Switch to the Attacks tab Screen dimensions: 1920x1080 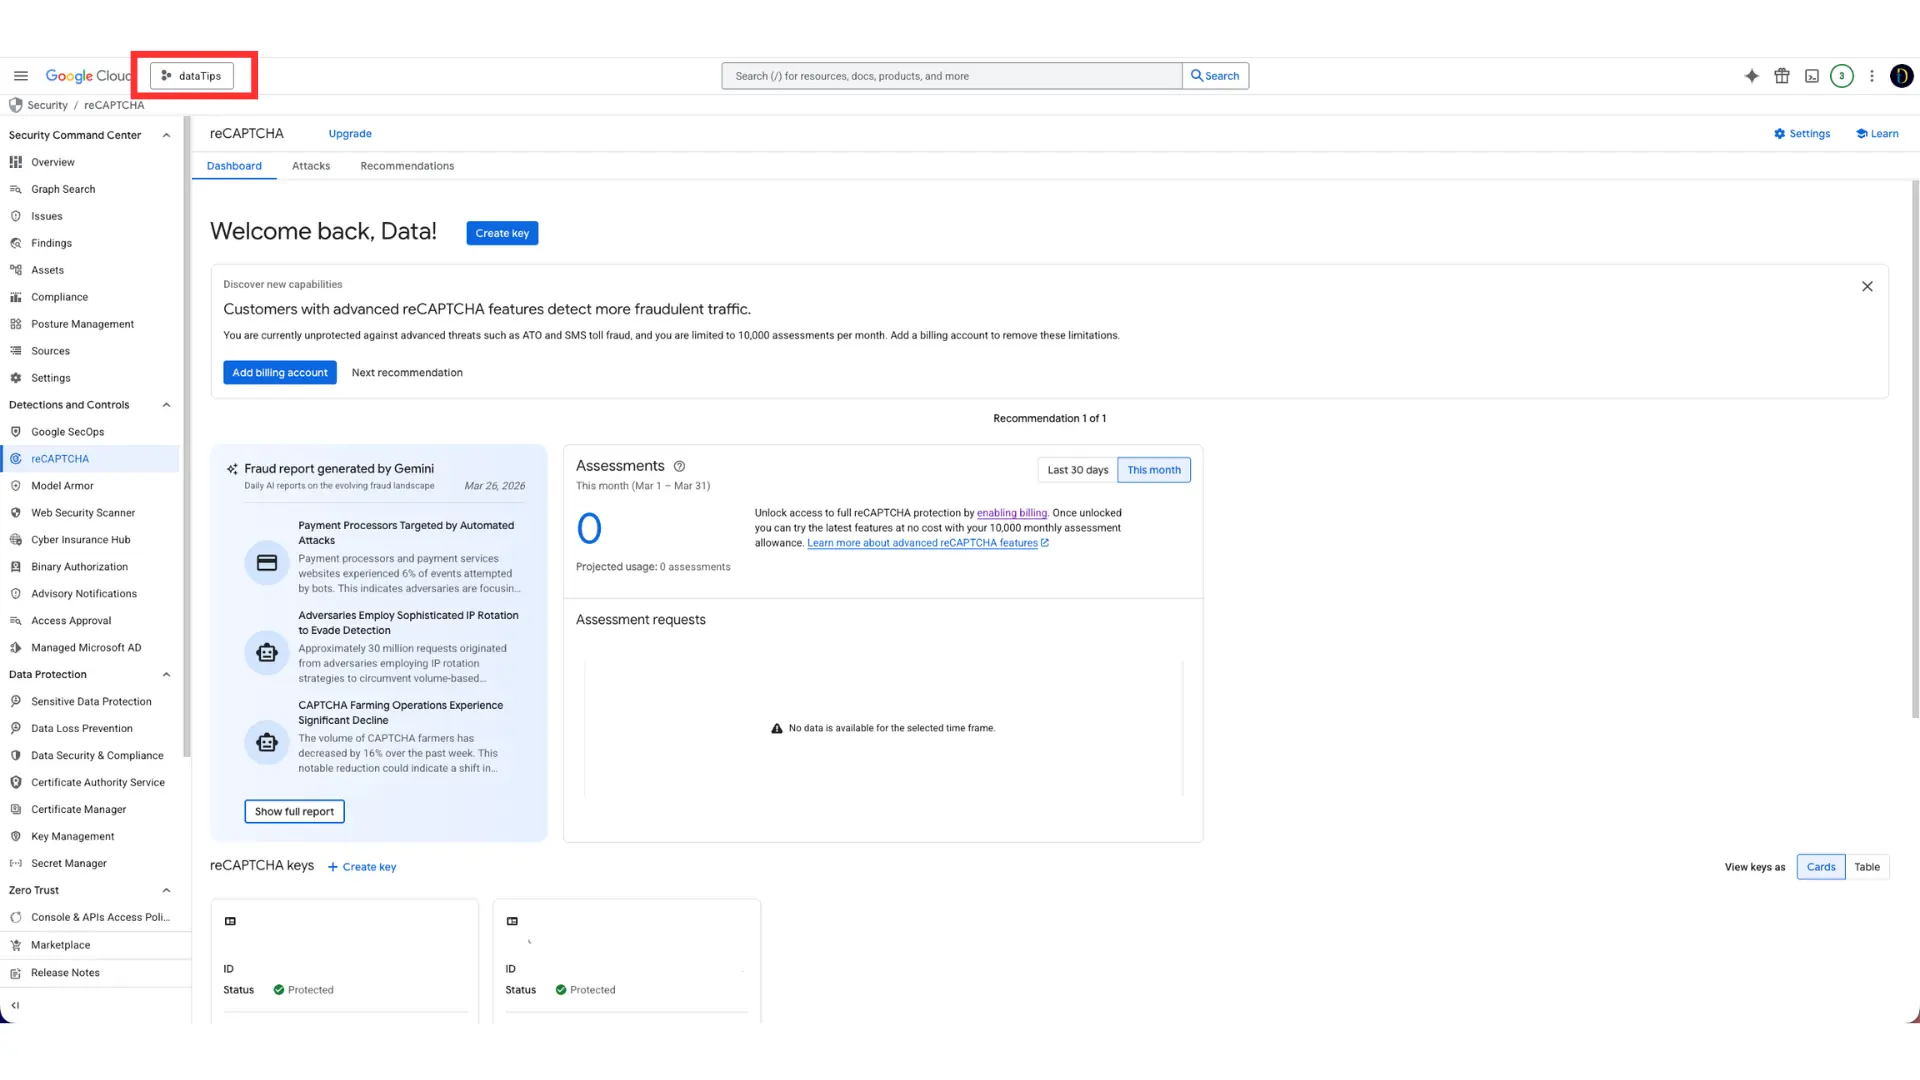(x=311, y=166)
